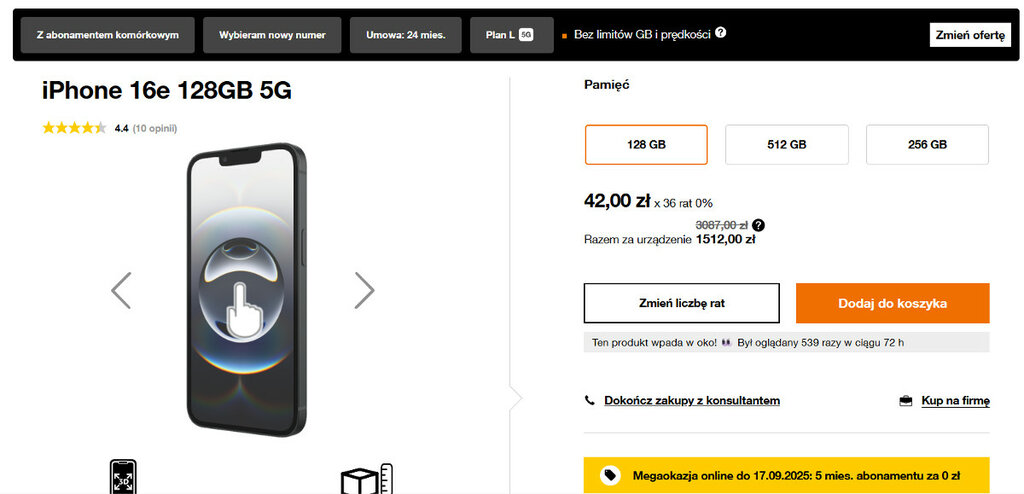This screenshot has height=494, width=1024.
Task: Click Zmień liczbę rat button
Action: click(681, 303)
